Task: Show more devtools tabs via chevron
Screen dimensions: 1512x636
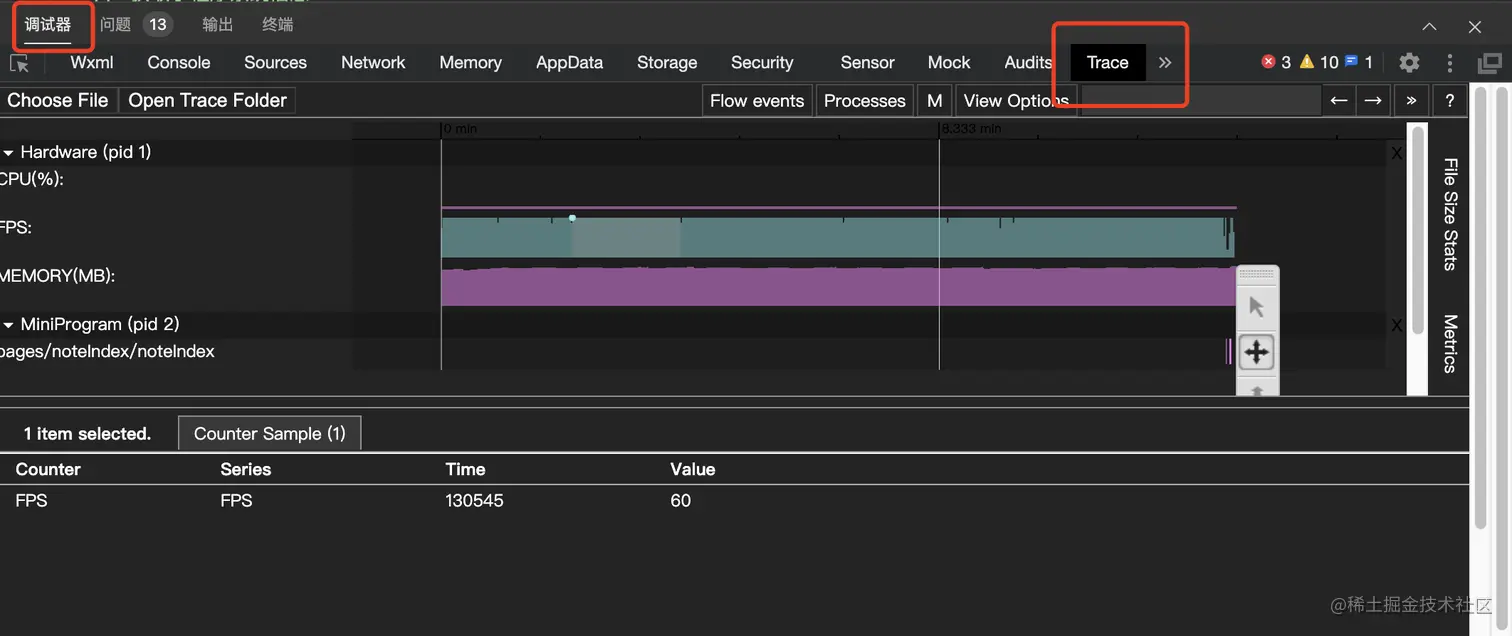Action: pyautogui.click(x=1165, y=62)
